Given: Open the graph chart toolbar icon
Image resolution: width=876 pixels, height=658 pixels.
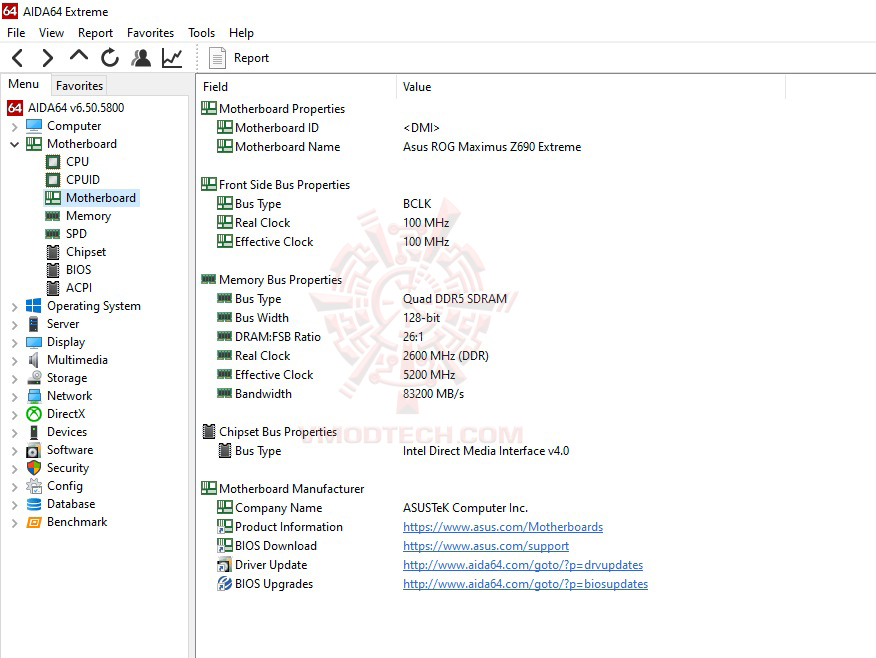Looking at the screenshot, I should tap(172, 58).
